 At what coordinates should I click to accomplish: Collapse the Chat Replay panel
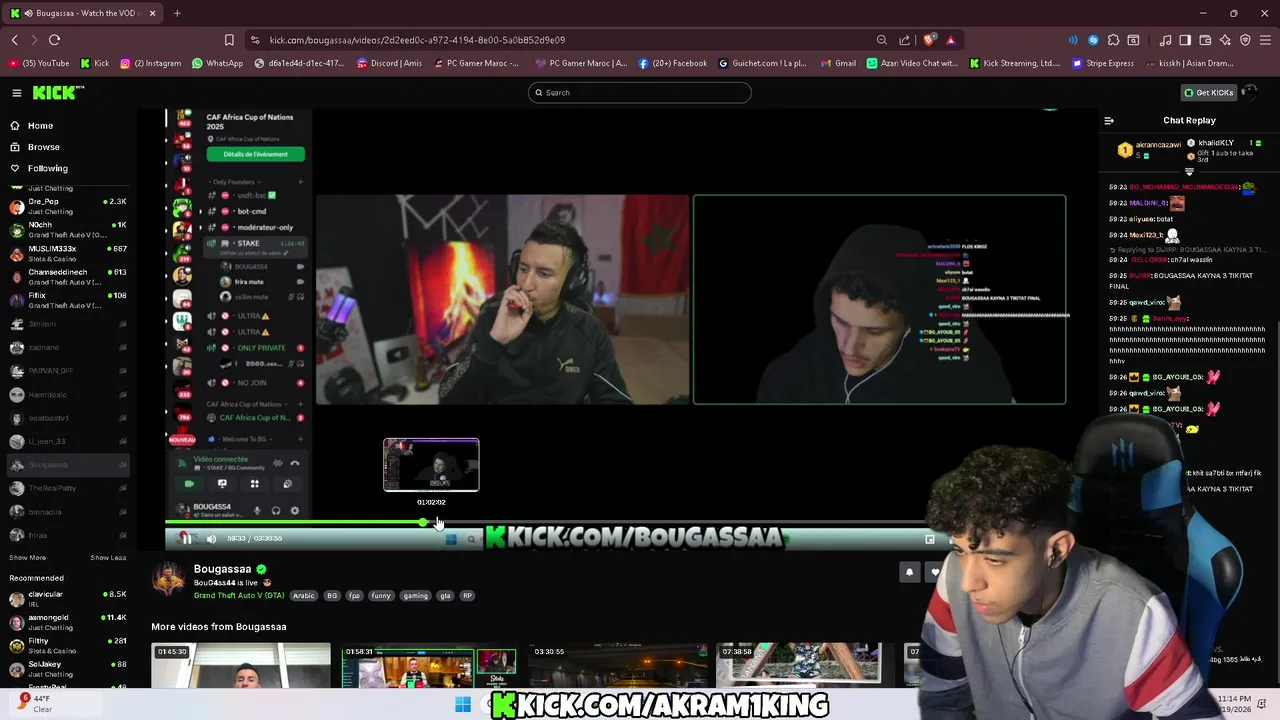click(x=1109, y=120)
